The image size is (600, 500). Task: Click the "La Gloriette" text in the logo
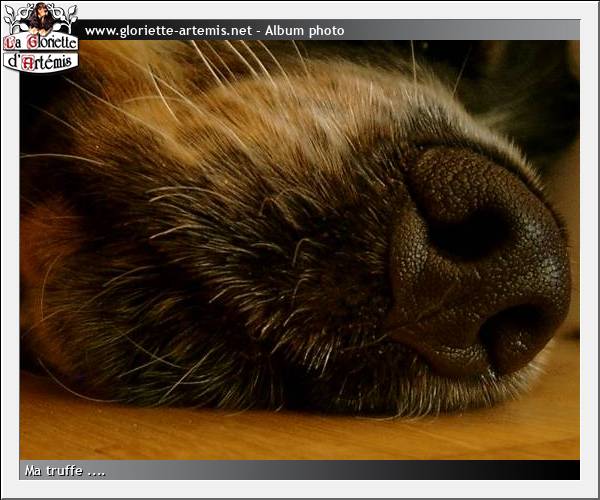pos(40,43)
